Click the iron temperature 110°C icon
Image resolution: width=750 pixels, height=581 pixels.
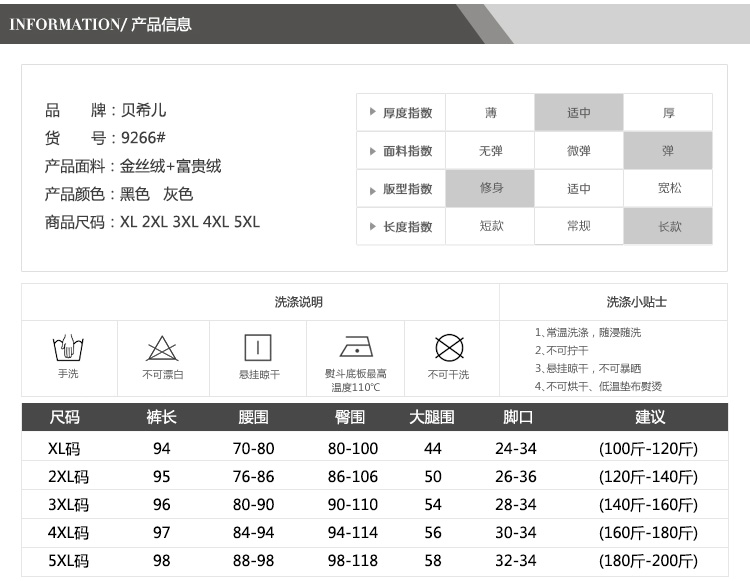pyautogui.click(x=356, y=347)
